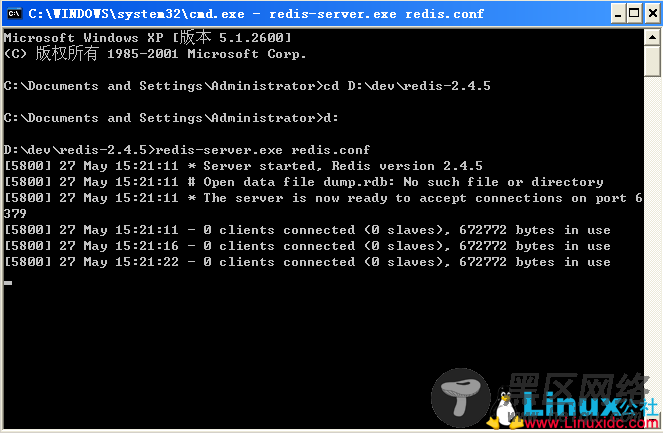The width and height of the screenshot is (663, 433).
Task: Click the vertical scrollbar thumb
Action: point(652,61)
